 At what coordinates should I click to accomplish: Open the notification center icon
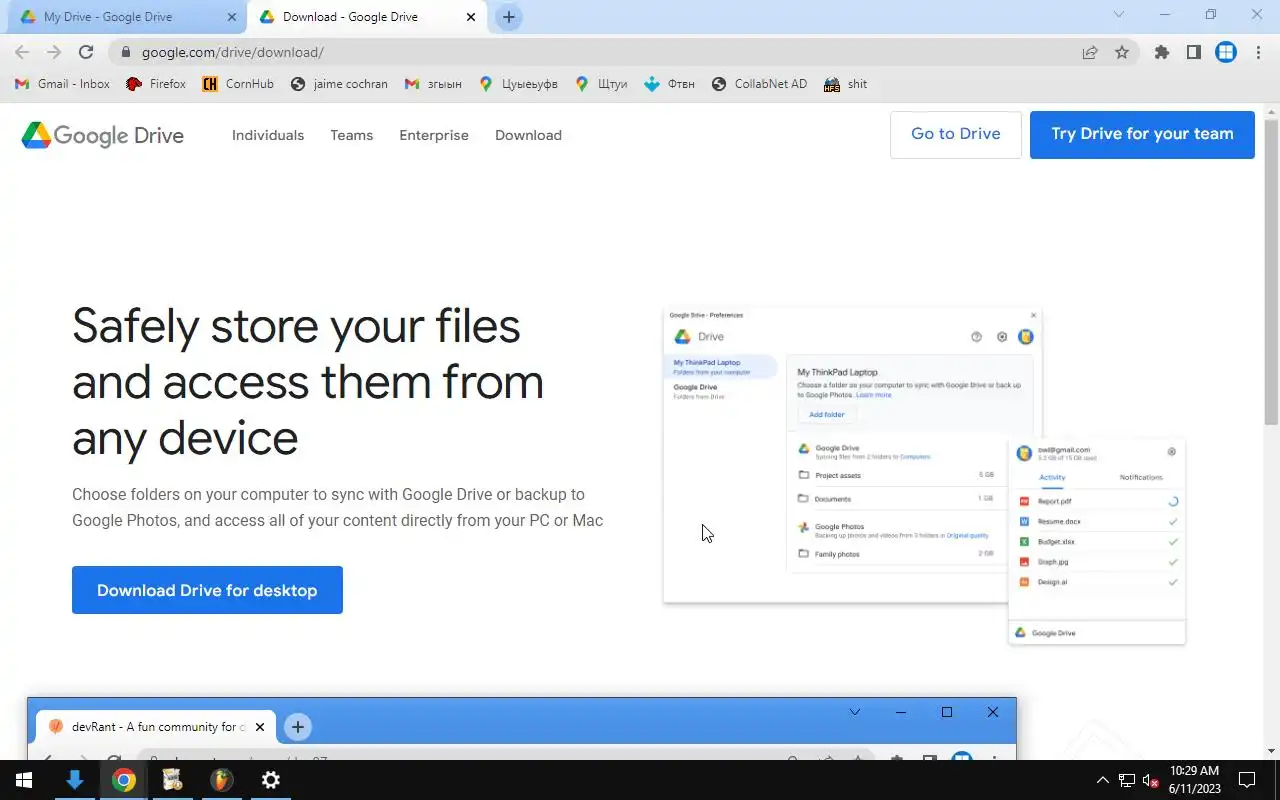pyautogui.click(x=1247, y=780)
